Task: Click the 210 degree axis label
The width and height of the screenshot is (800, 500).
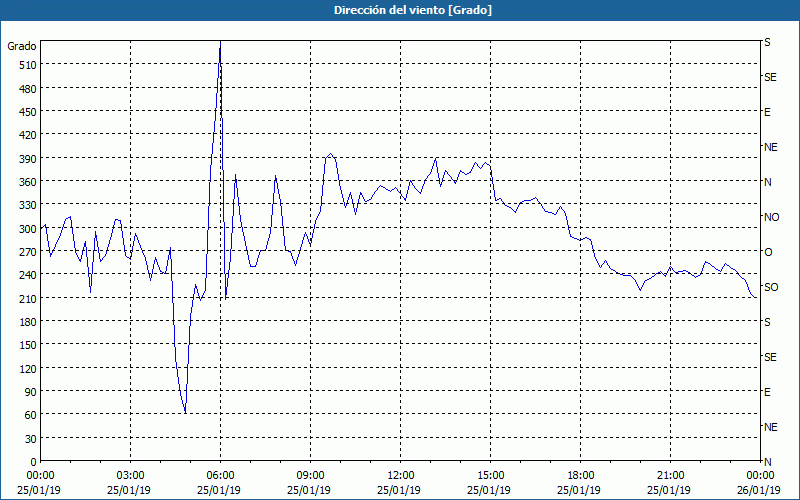Action: (x=28, y=299)
